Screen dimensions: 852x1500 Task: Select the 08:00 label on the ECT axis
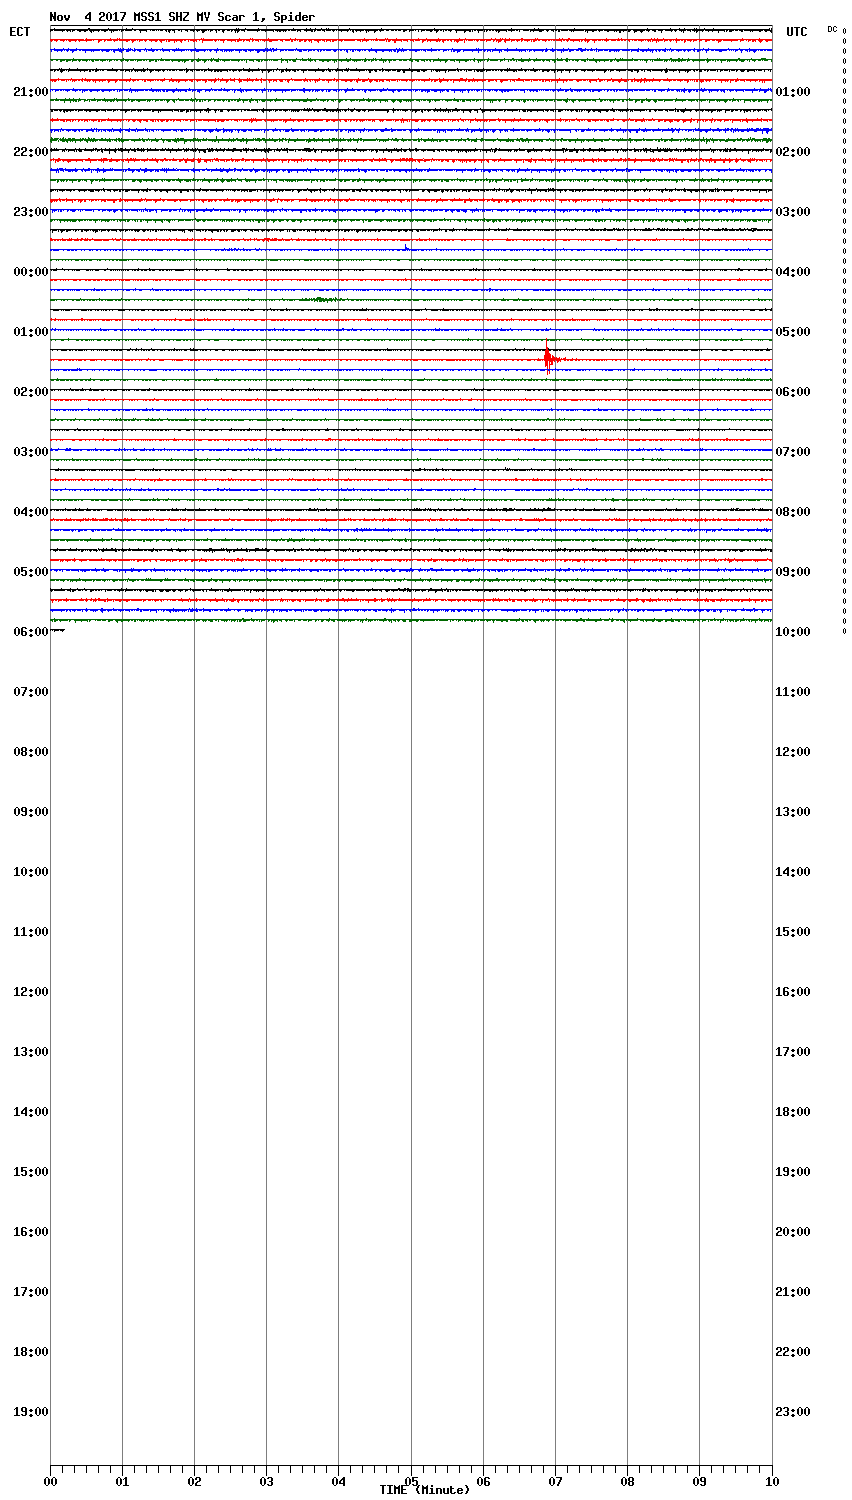31,752
